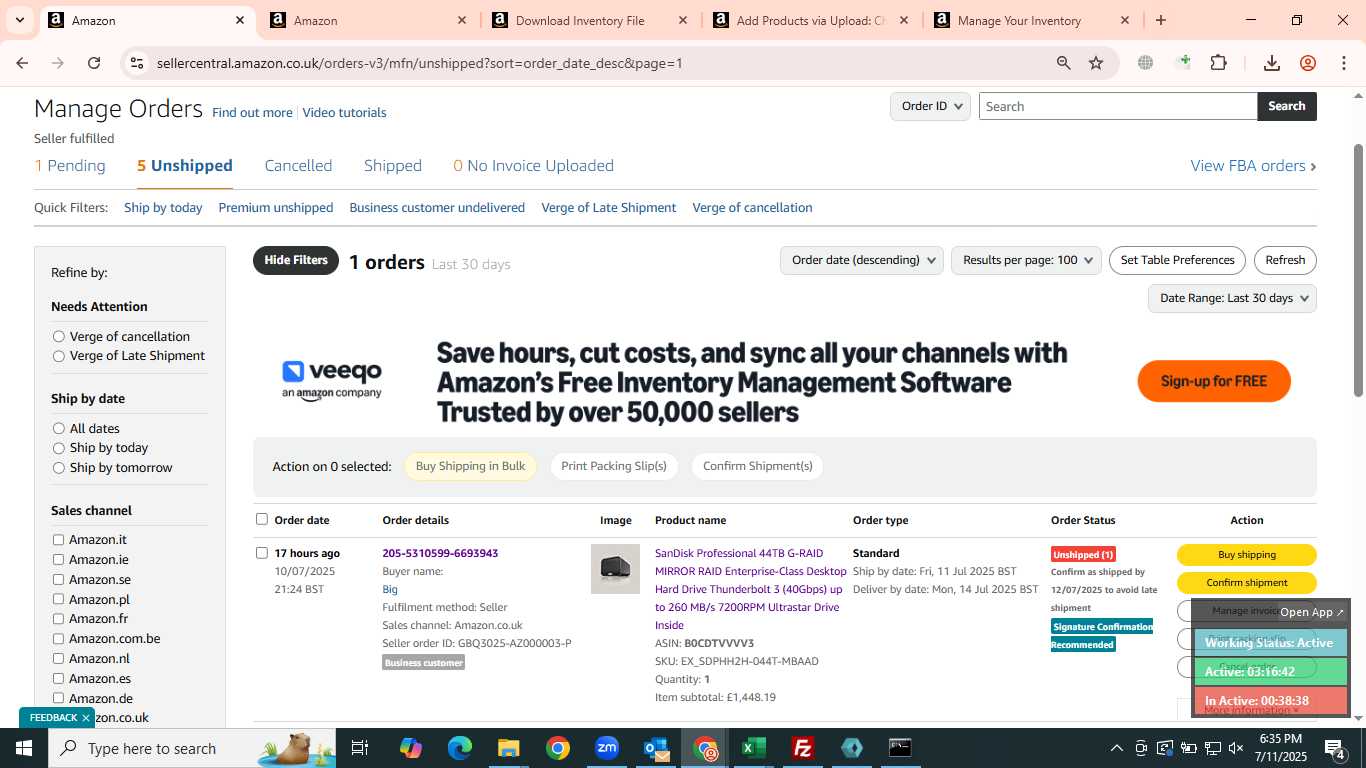This screenshot has height=768, width=1366.
Task: Select the Verge of Late Shipment radio button
Action: click(x=59, y=356)
